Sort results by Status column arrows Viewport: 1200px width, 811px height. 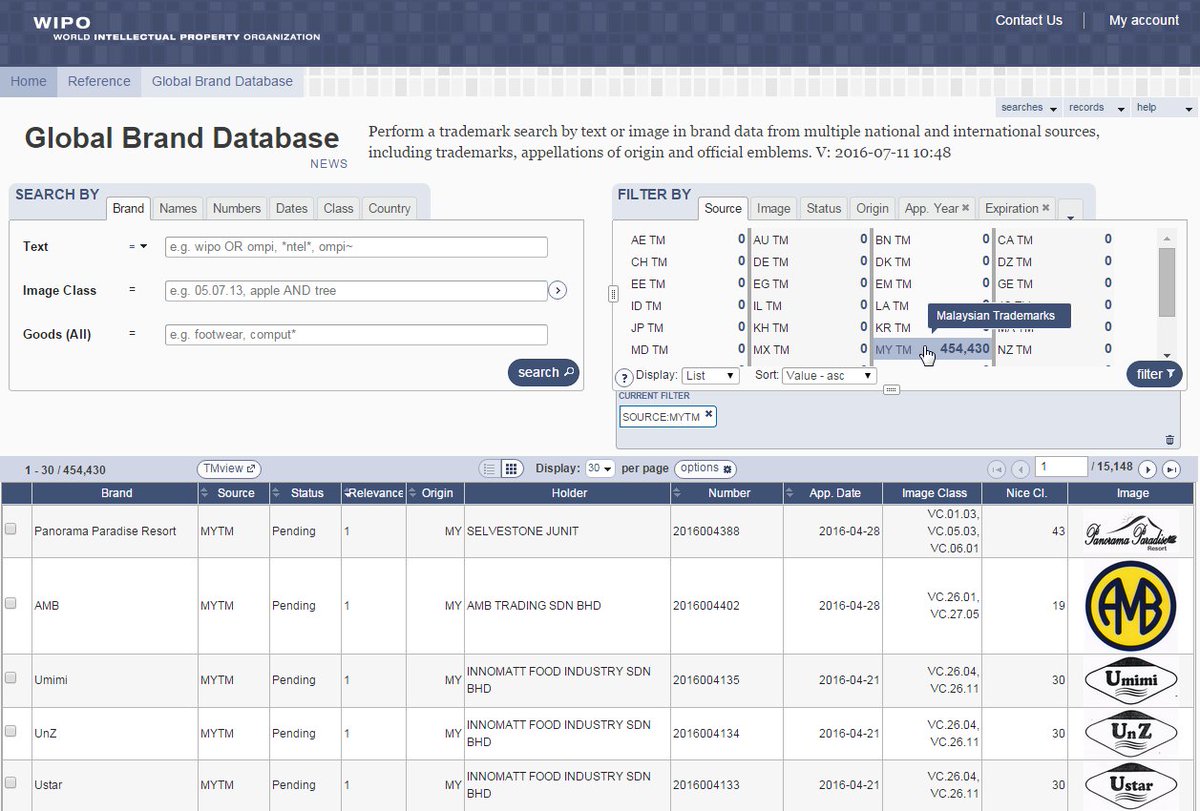coord(278,493)
